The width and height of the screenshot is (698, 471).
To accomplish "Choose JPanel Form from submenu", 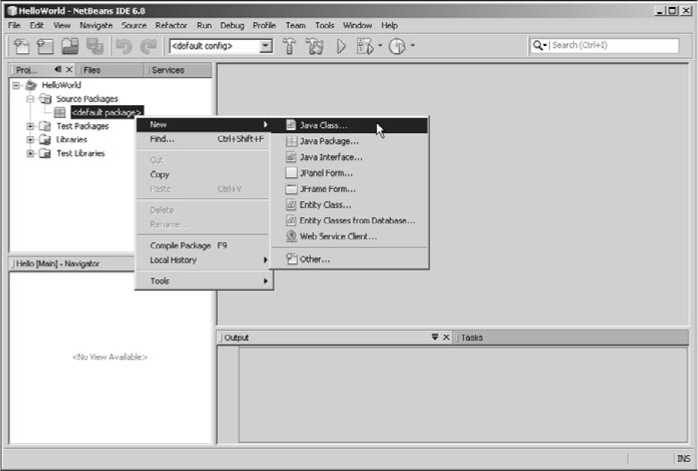I will point(349,173).
